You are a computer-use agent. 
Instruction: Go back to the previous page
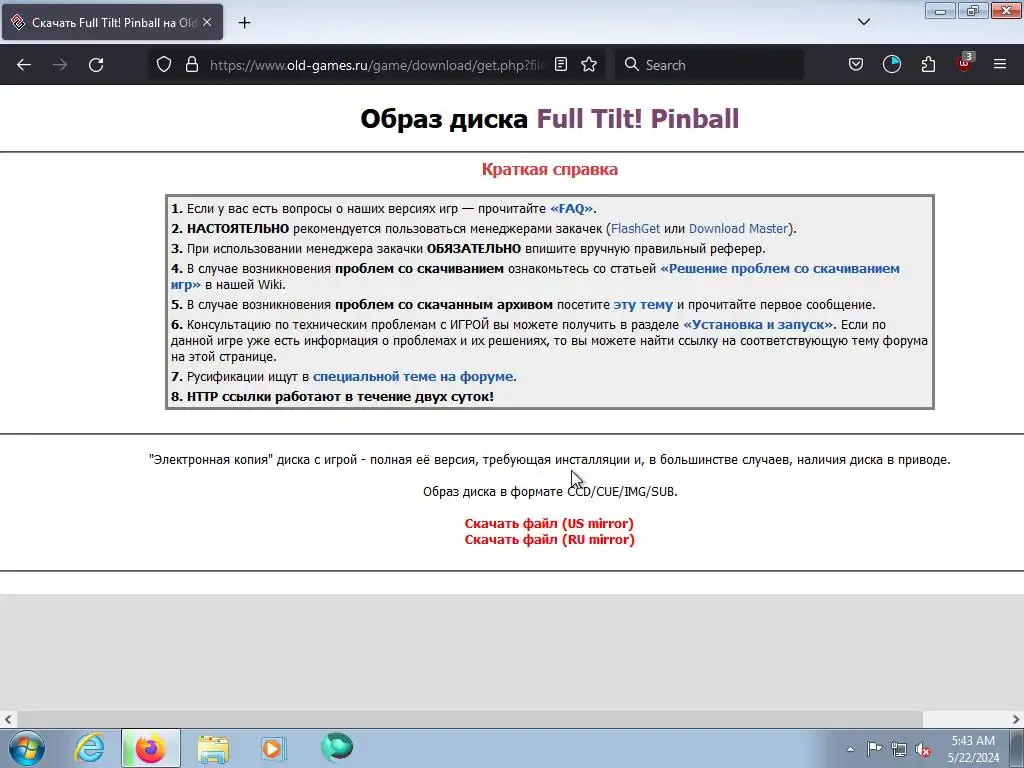24,65
